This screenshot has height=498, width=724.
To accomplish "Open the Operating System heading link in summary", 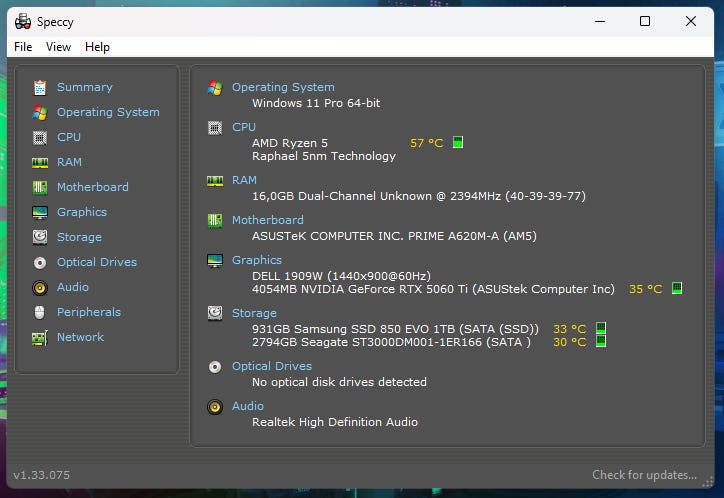I will [283, 87].
